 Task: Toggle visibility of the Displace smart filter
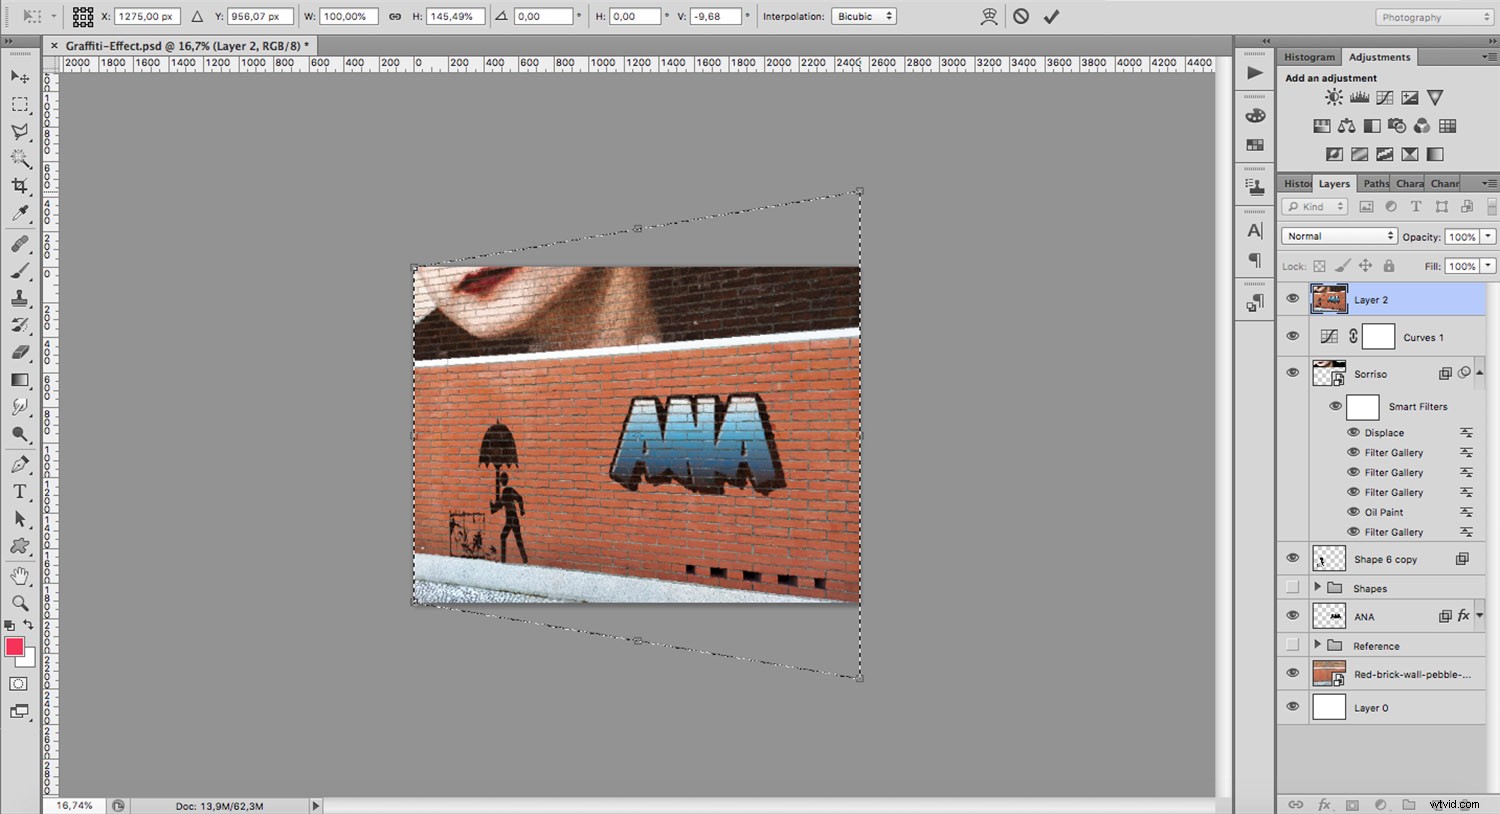coord(1352,432)
